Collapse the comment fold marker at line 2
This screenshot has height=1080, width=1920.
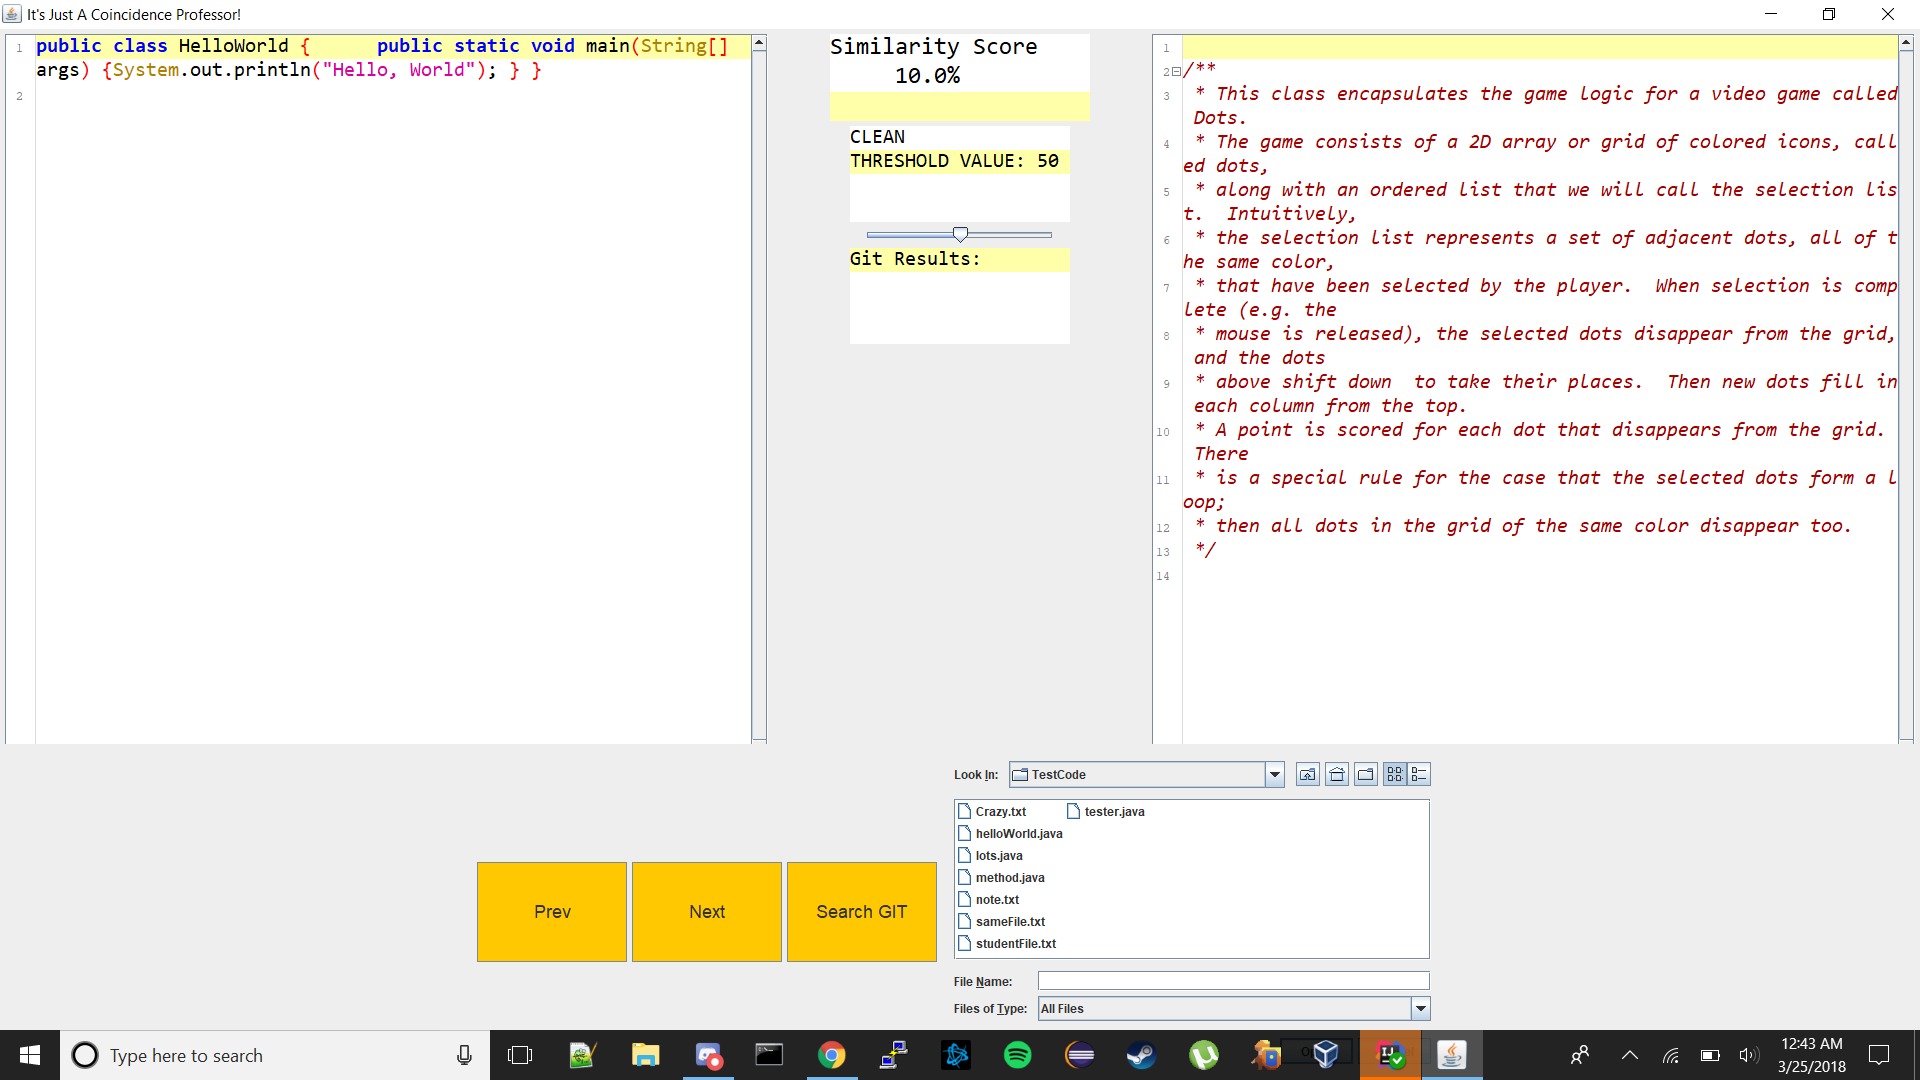coord(1176,72)
